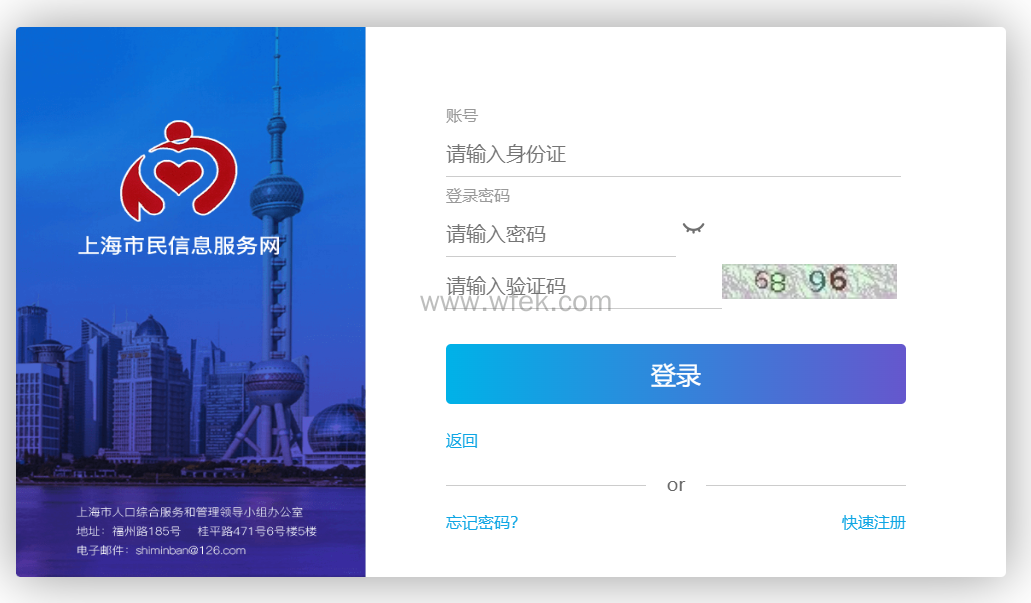Open the 忘记密码? link
1031x603 pixels.
482,523
